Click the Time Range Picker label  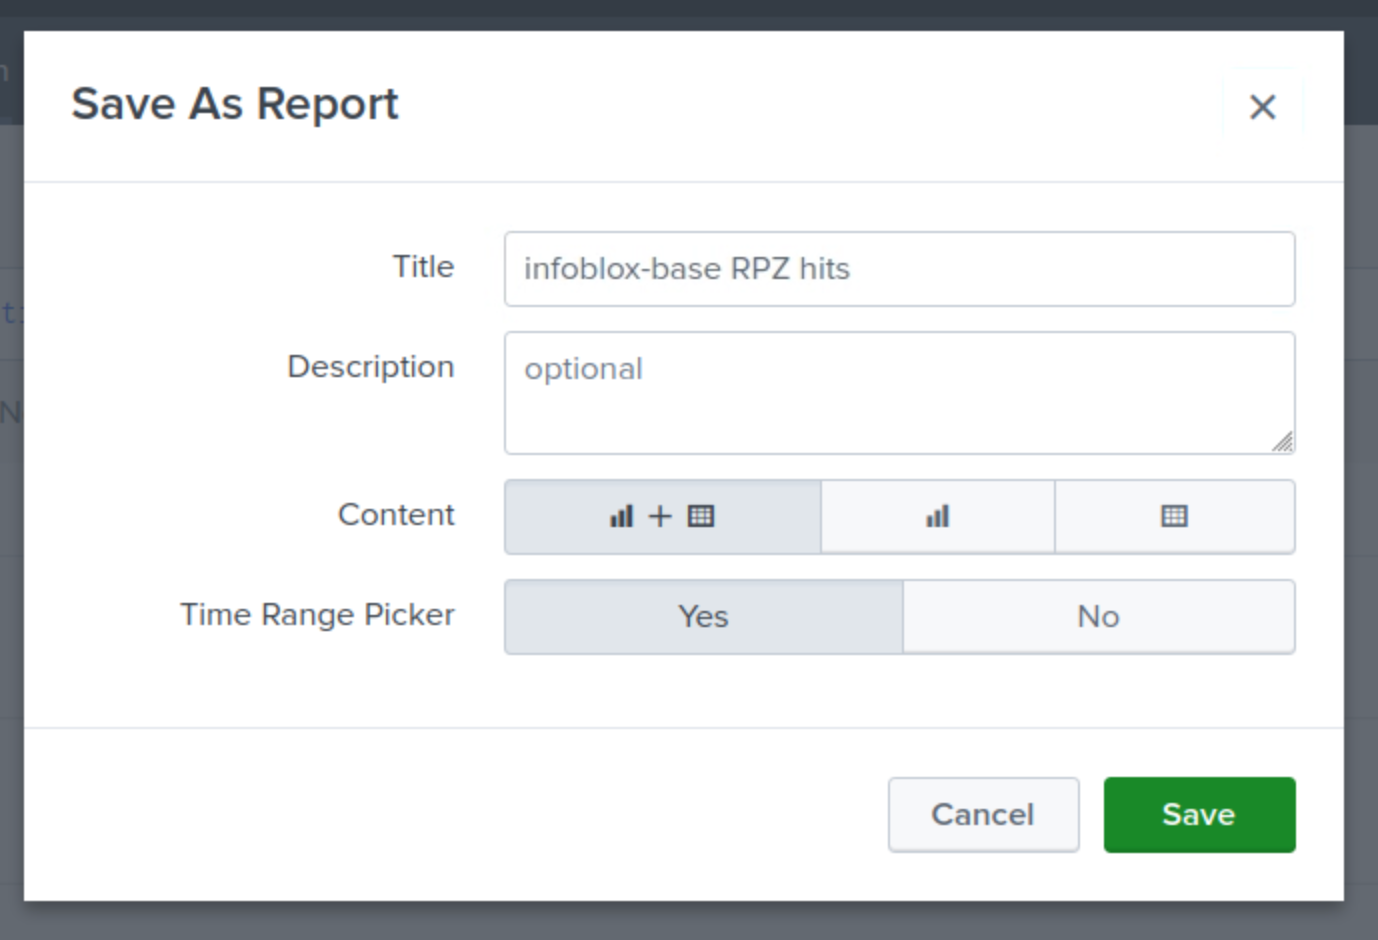pyautogui.click(x=317, y=615)
